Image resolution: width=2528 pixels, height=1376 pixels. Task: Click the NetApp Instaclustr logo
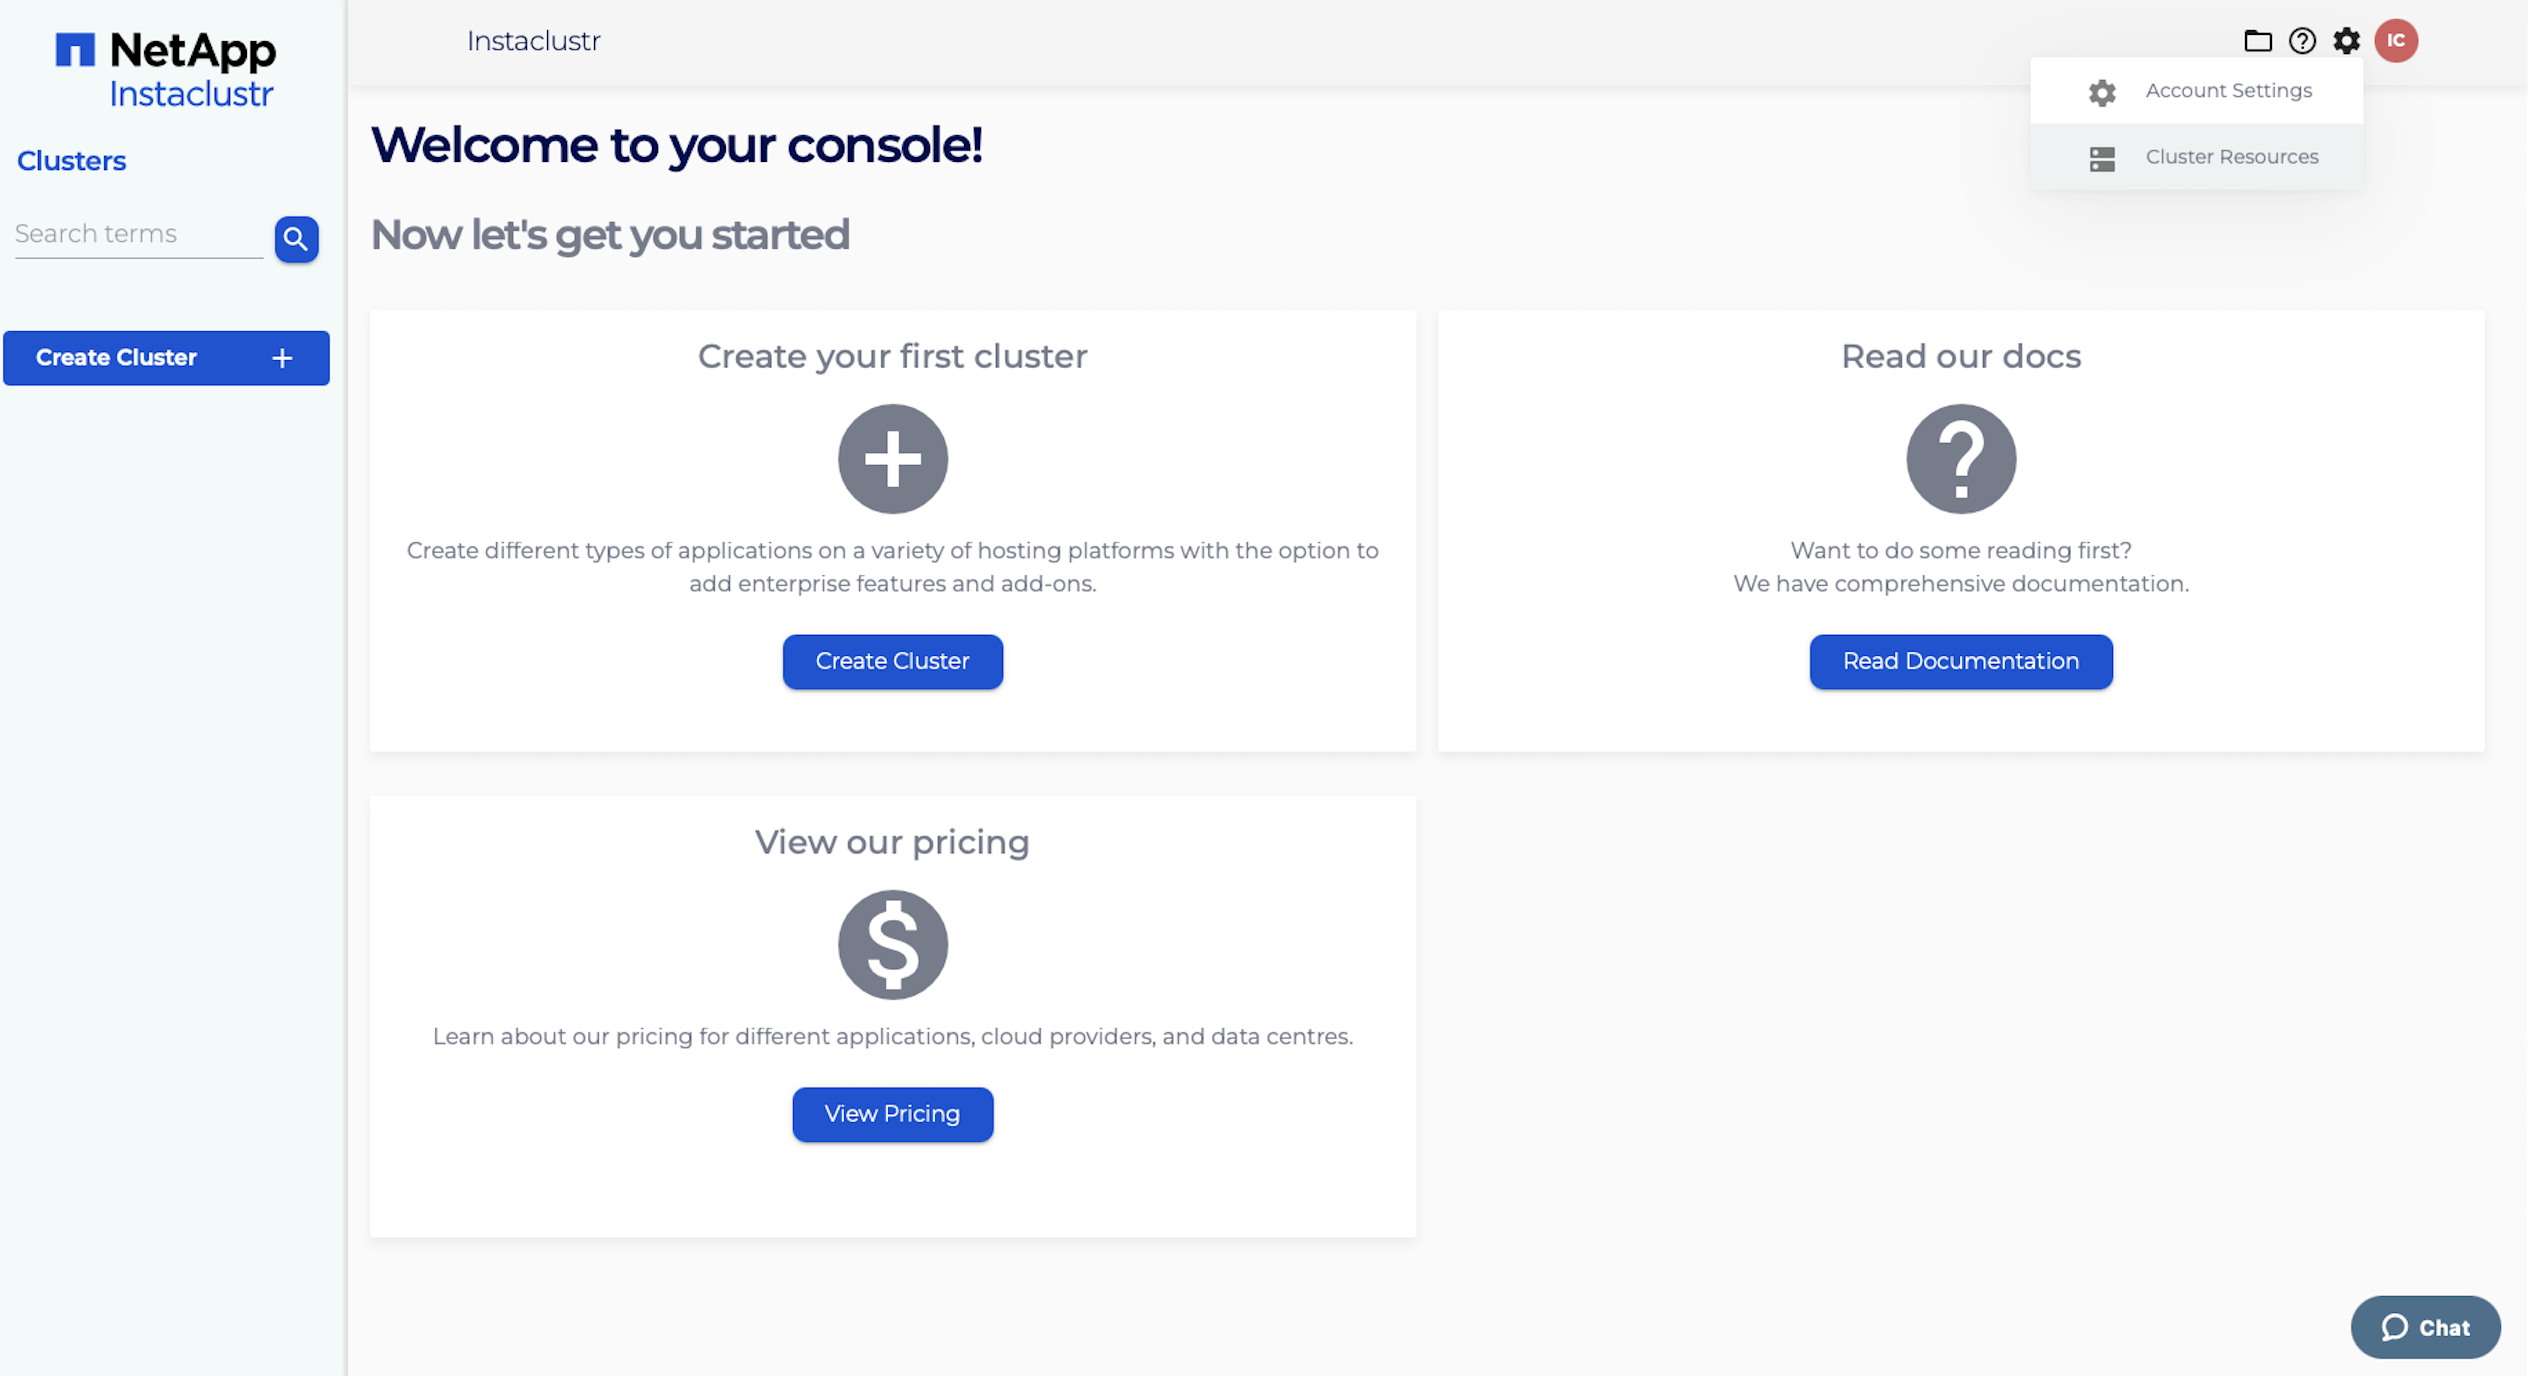tap(166, 69)
